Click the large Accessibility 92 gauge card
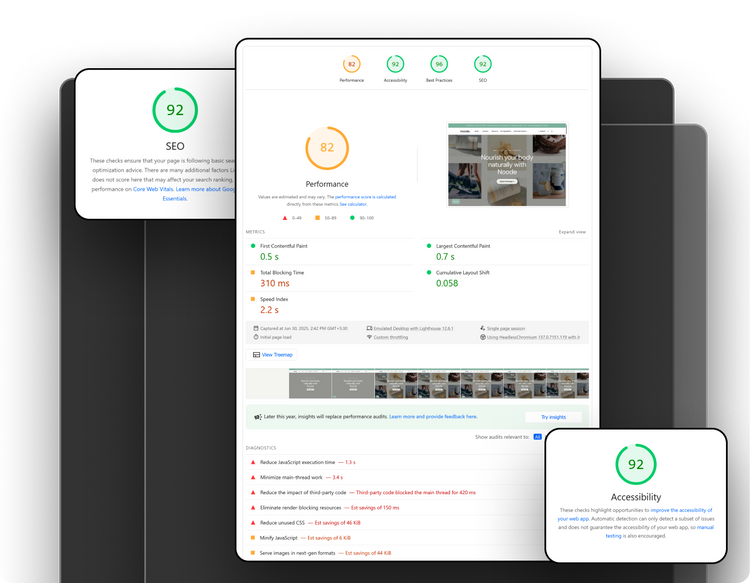Screen dimensions: 750x583 [x=636, y=464]
